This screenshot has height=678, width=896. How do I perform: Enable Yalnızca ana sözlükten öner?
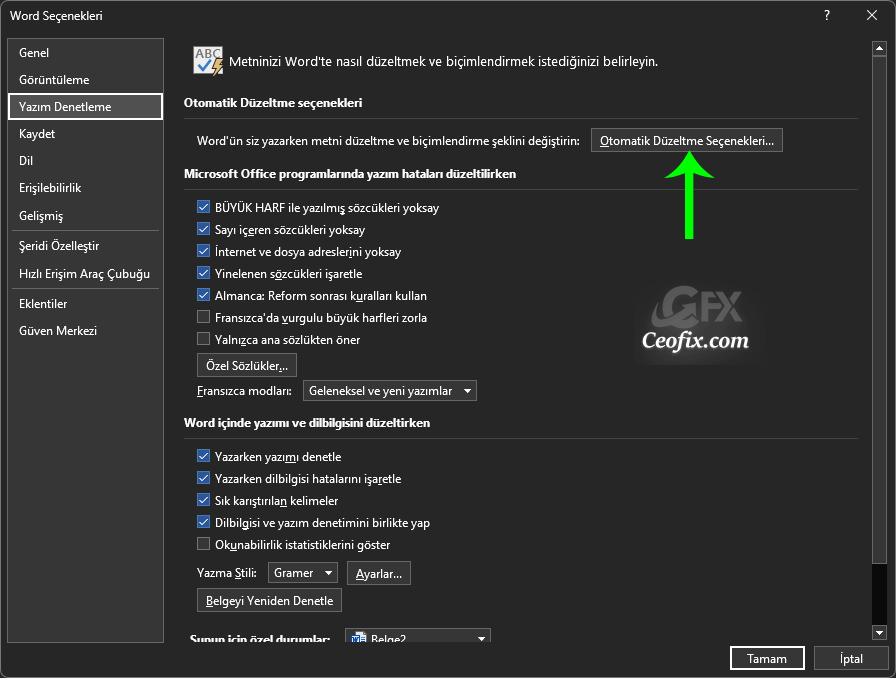tap(203, 339)
